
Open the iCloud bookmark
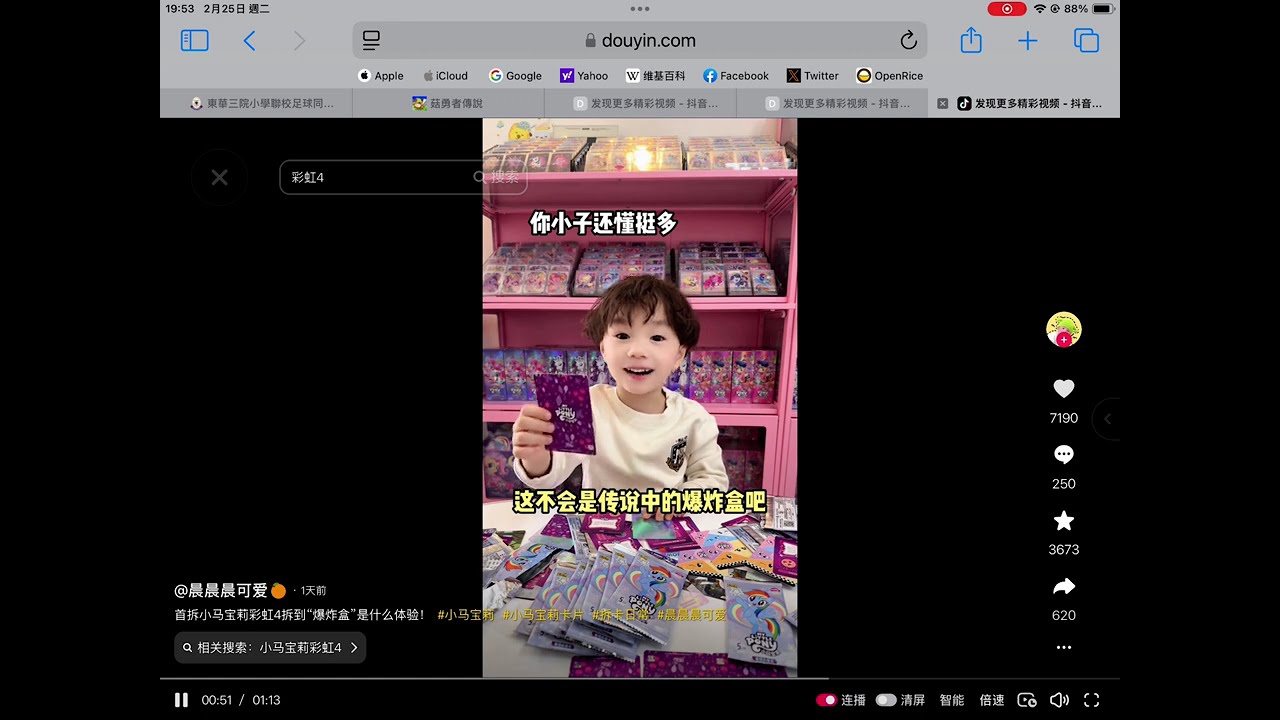445,76
